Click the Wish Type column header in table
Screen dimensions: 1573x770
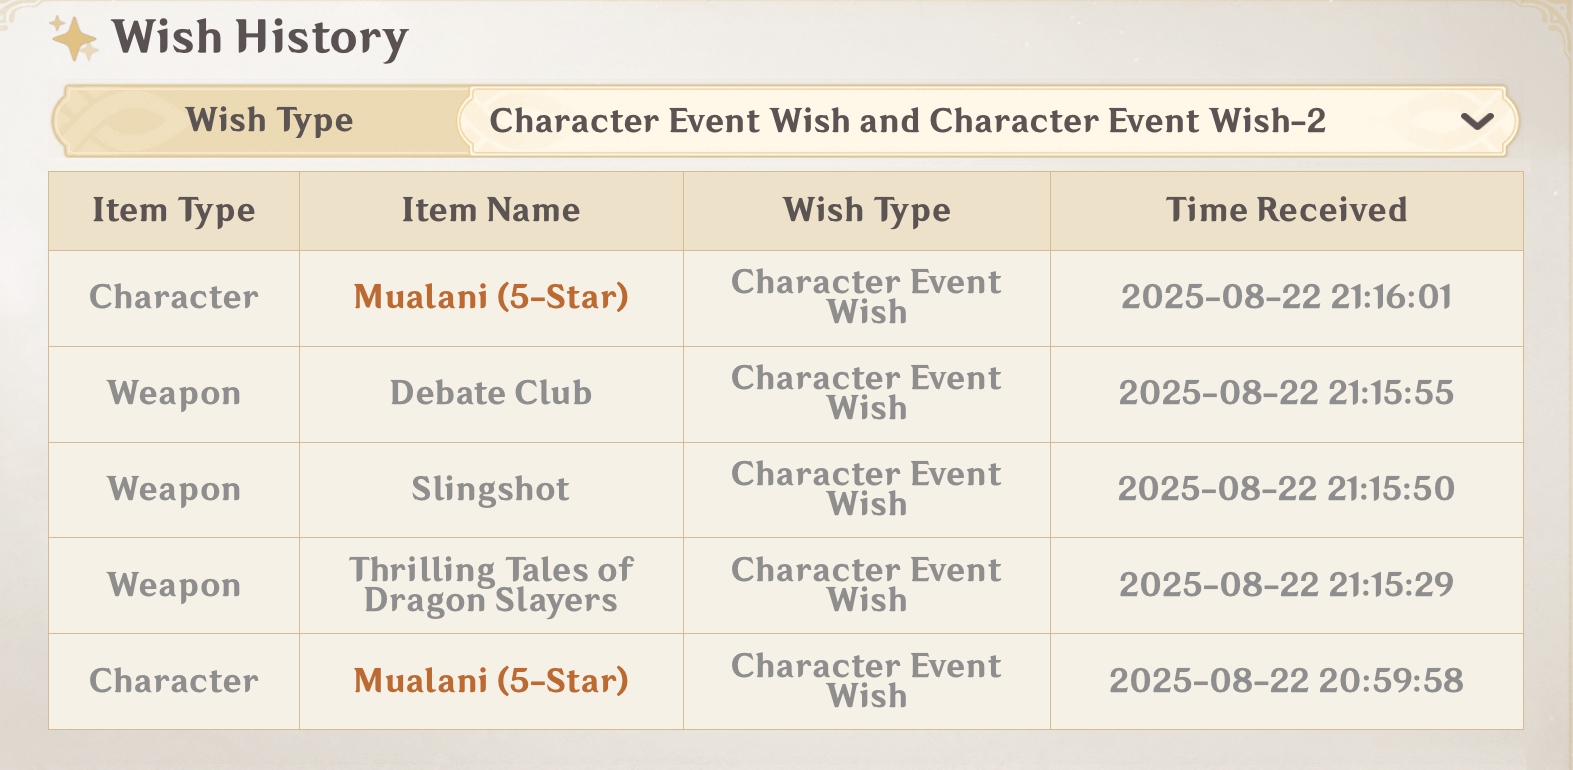coord(866,210)
